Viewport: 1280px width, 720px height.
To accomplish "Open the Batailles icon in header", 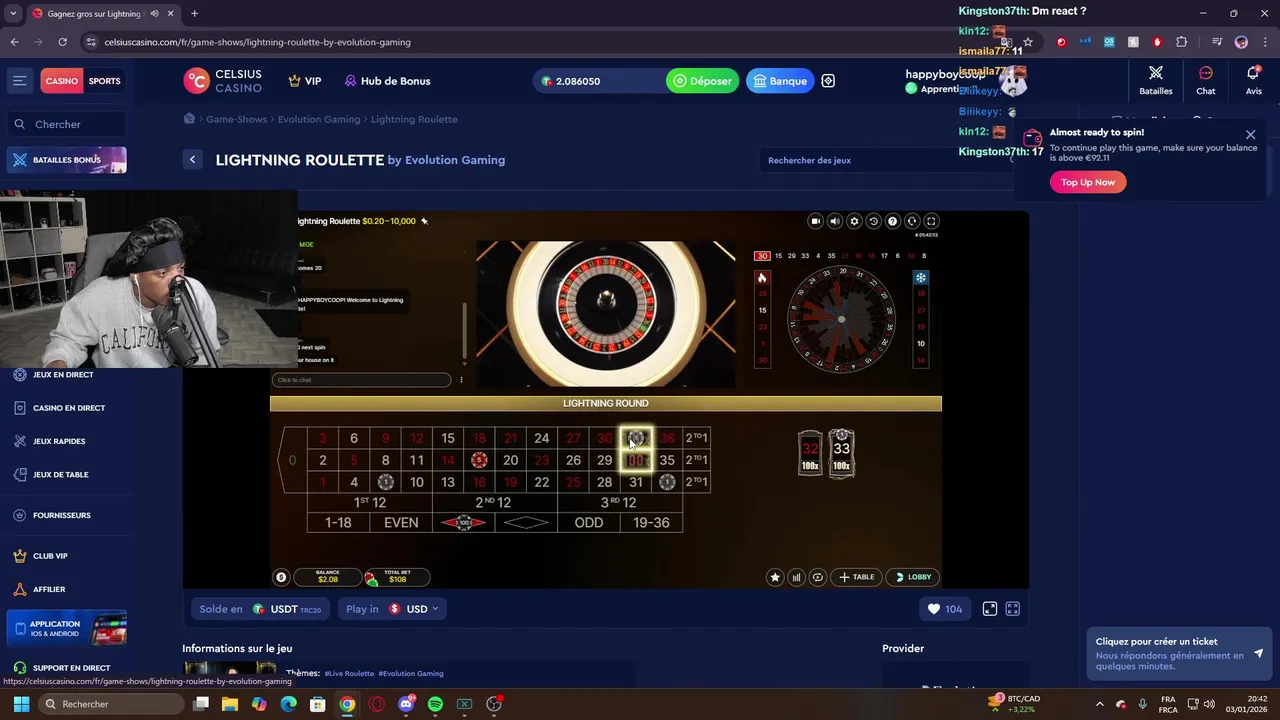I will [1155, 80].
